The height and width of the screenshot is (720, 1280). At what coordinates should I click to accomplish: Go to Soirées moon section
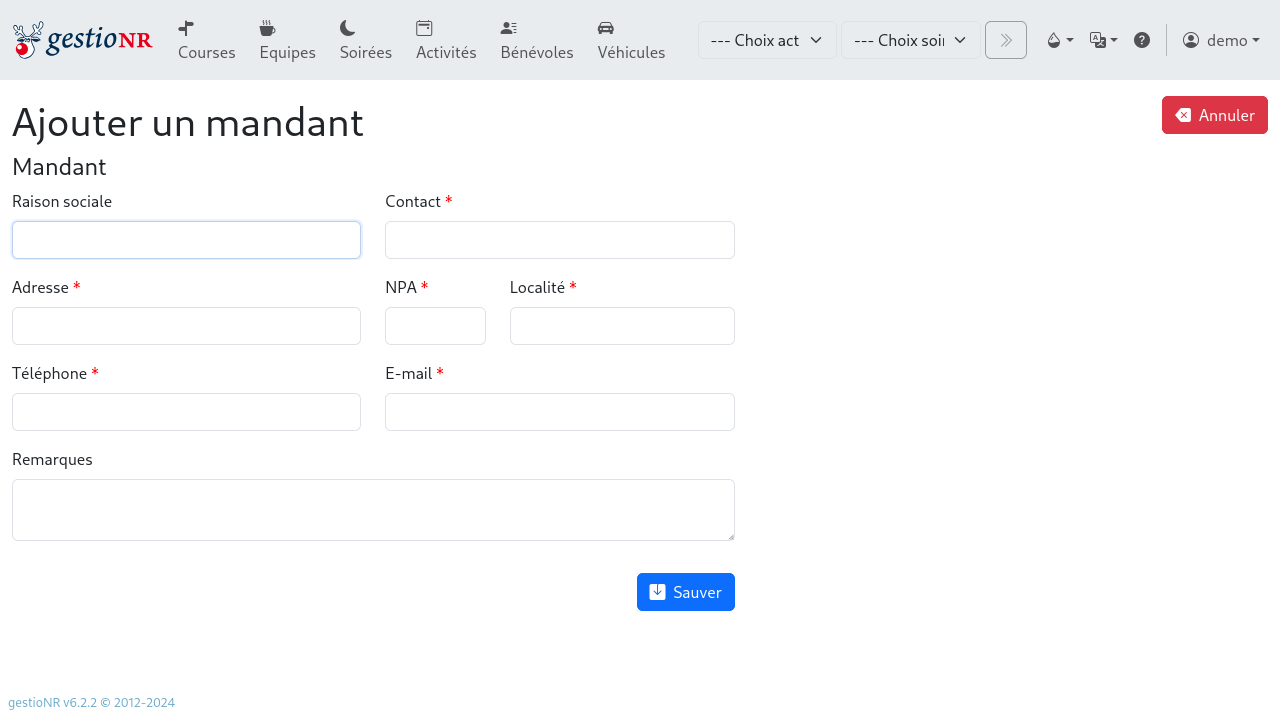click(365, 40)
